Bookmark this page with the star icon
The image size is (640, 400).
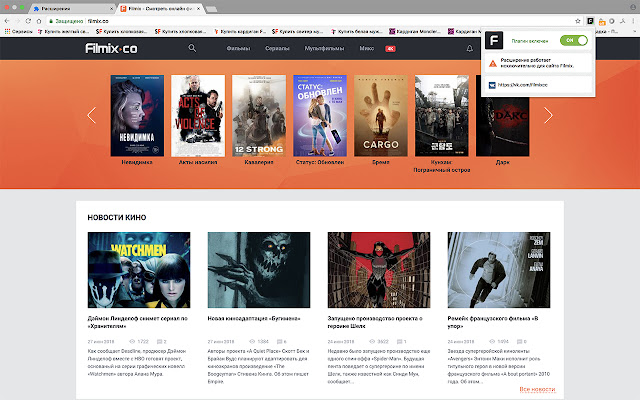click(577, 20)
